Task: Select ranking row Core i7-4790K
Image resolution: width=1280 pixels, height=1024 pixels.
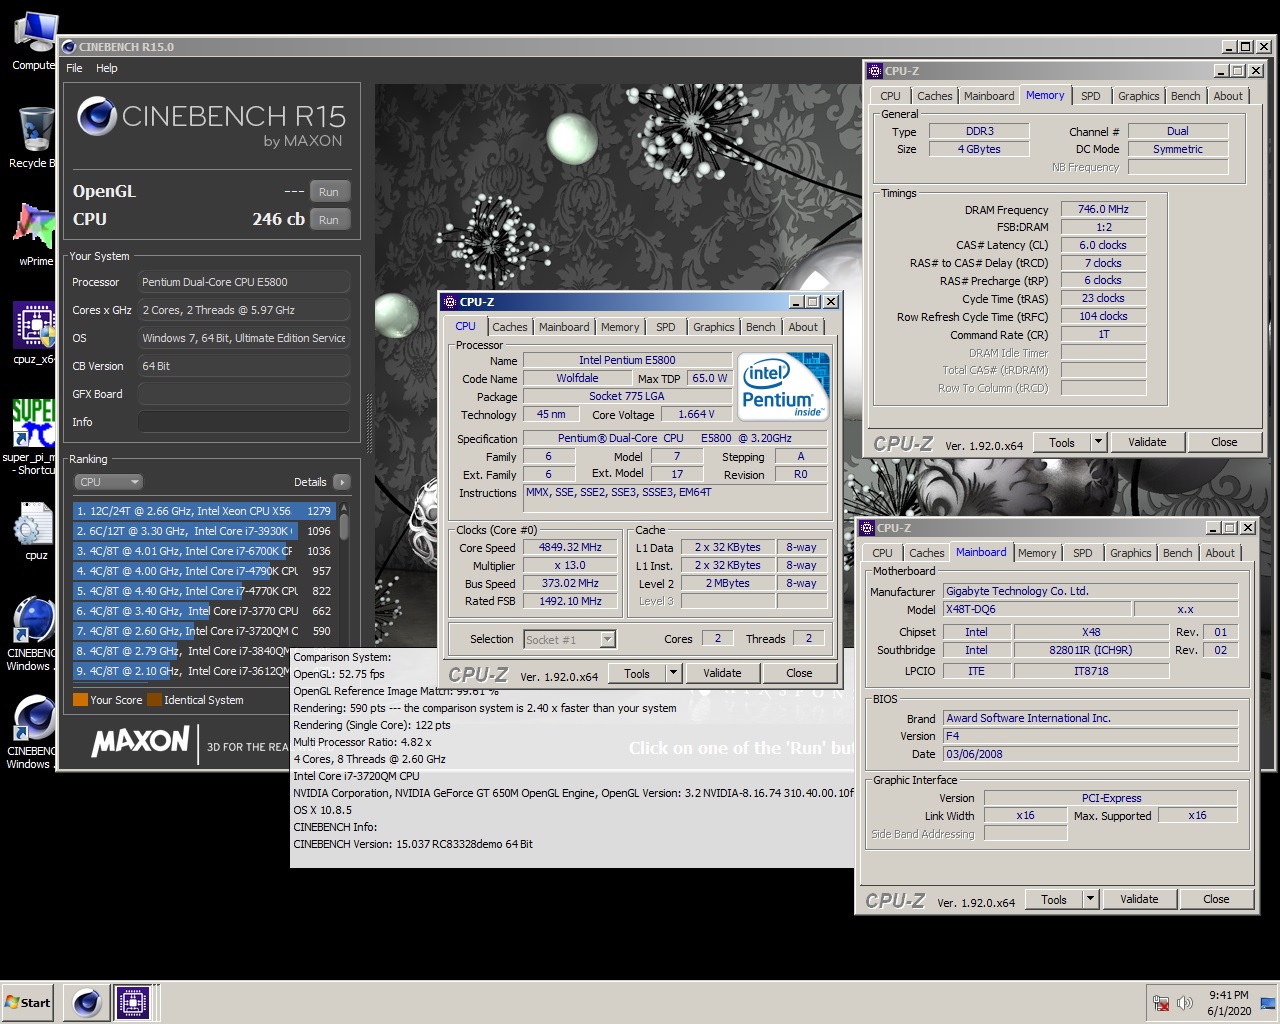Action: 204,571
